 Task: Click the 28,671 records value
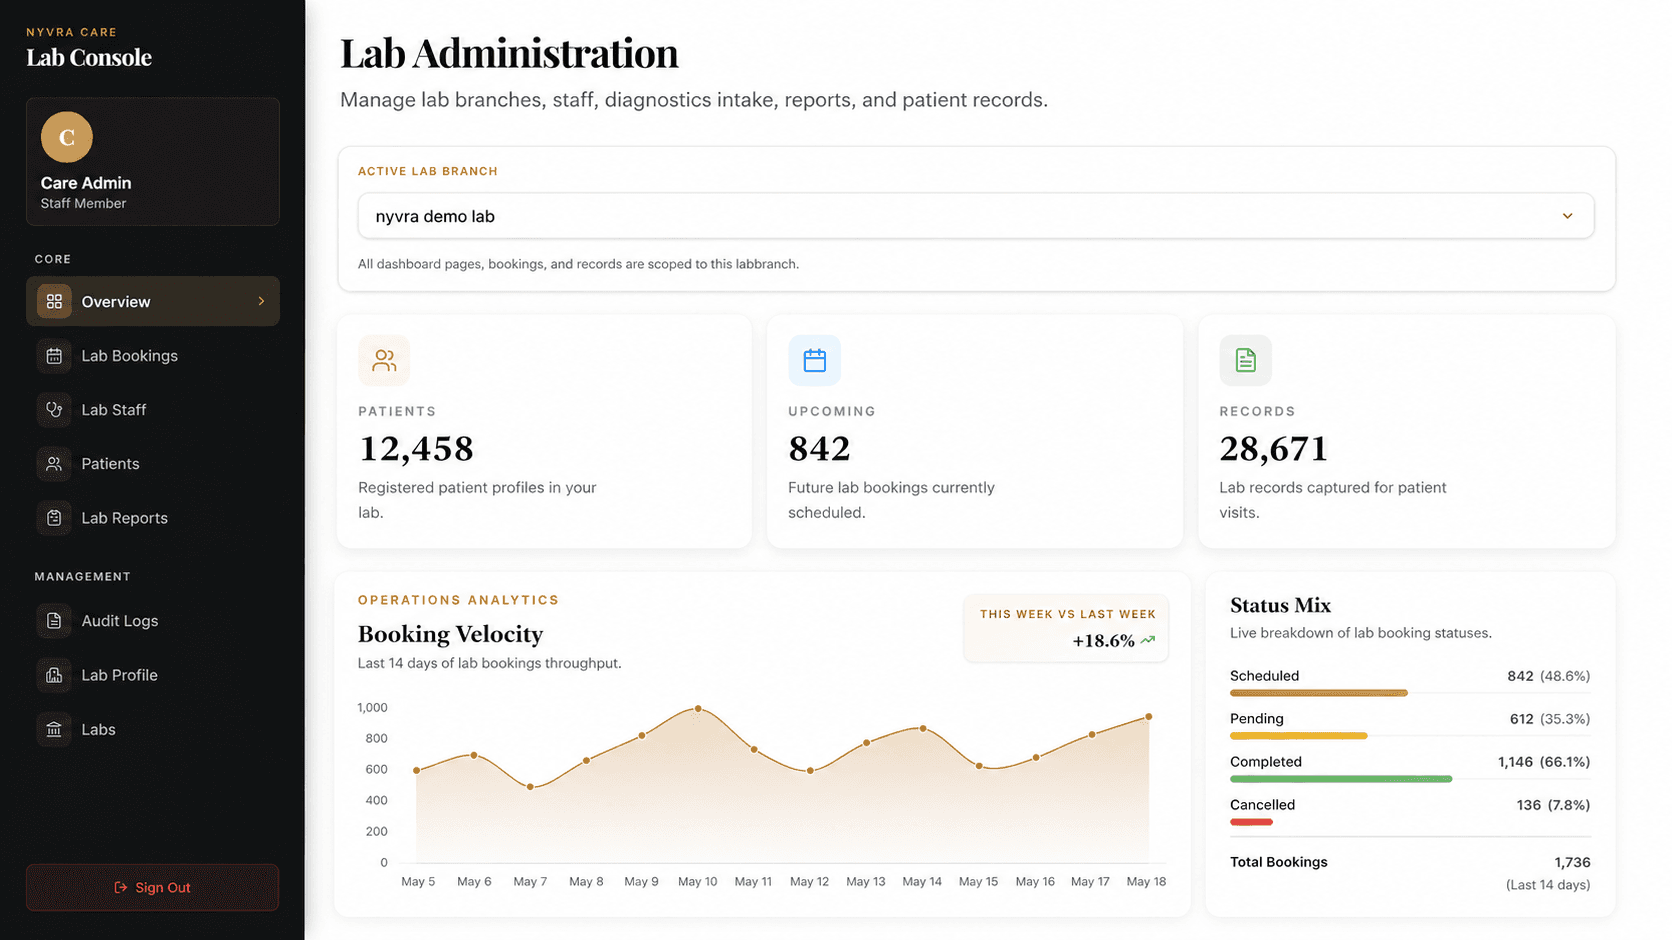click(1273, 449)
